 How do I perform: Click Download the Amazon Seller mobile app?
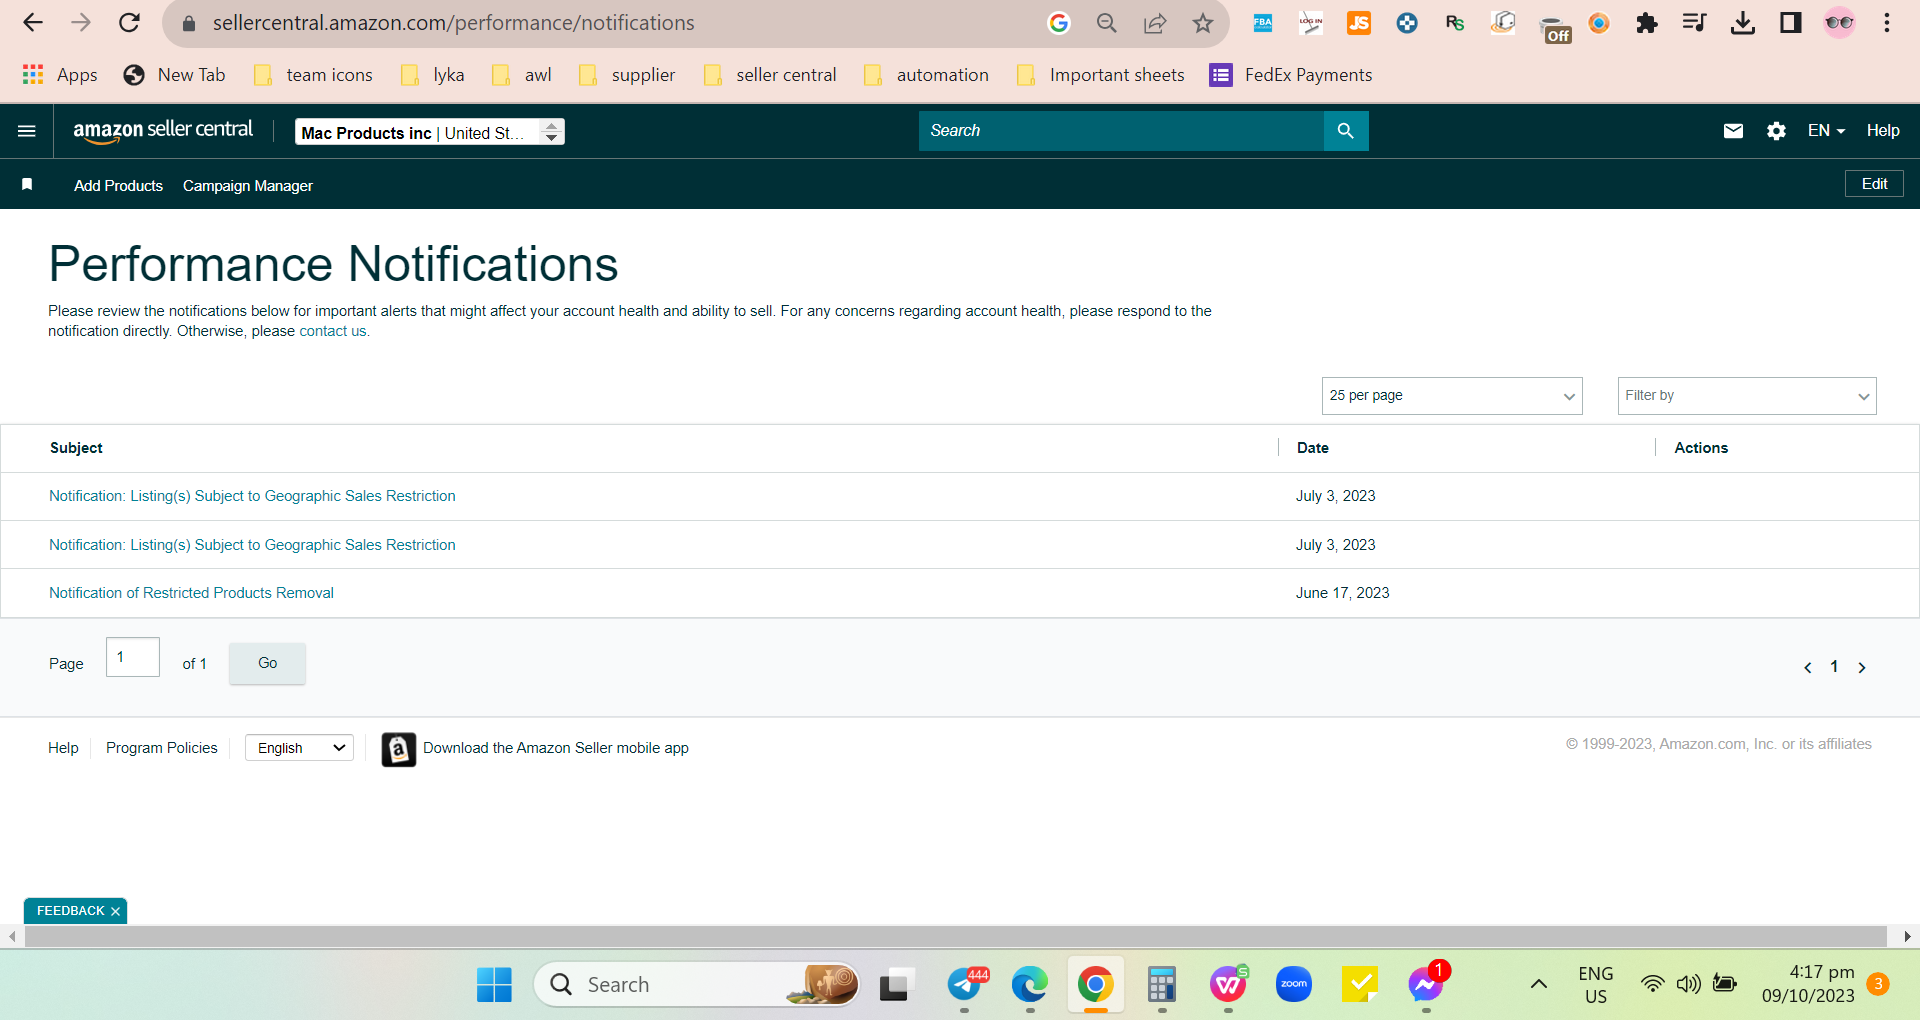tap(555, 748)
